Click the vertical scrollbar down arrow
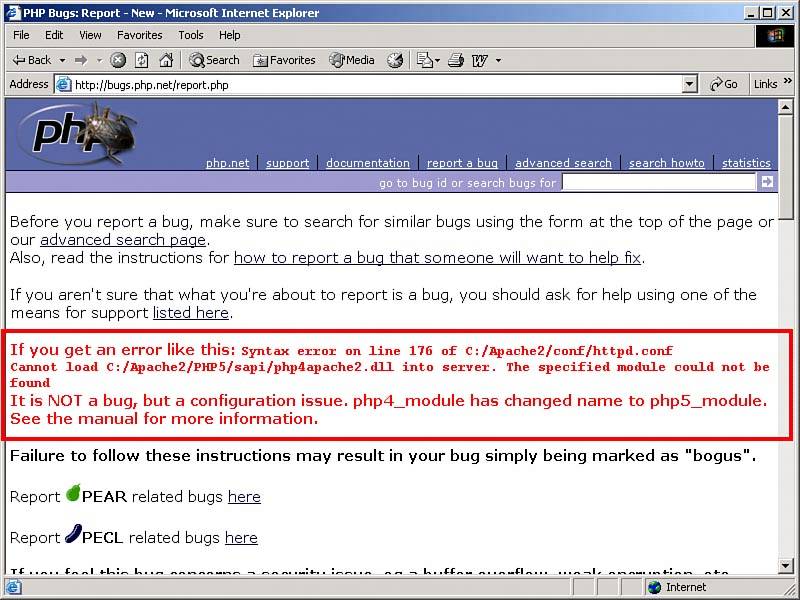800x600 pixels. coord(786,566)
